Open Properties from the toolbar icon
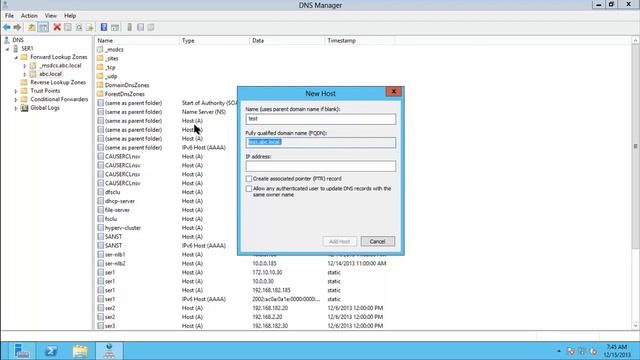 point(68,27)
